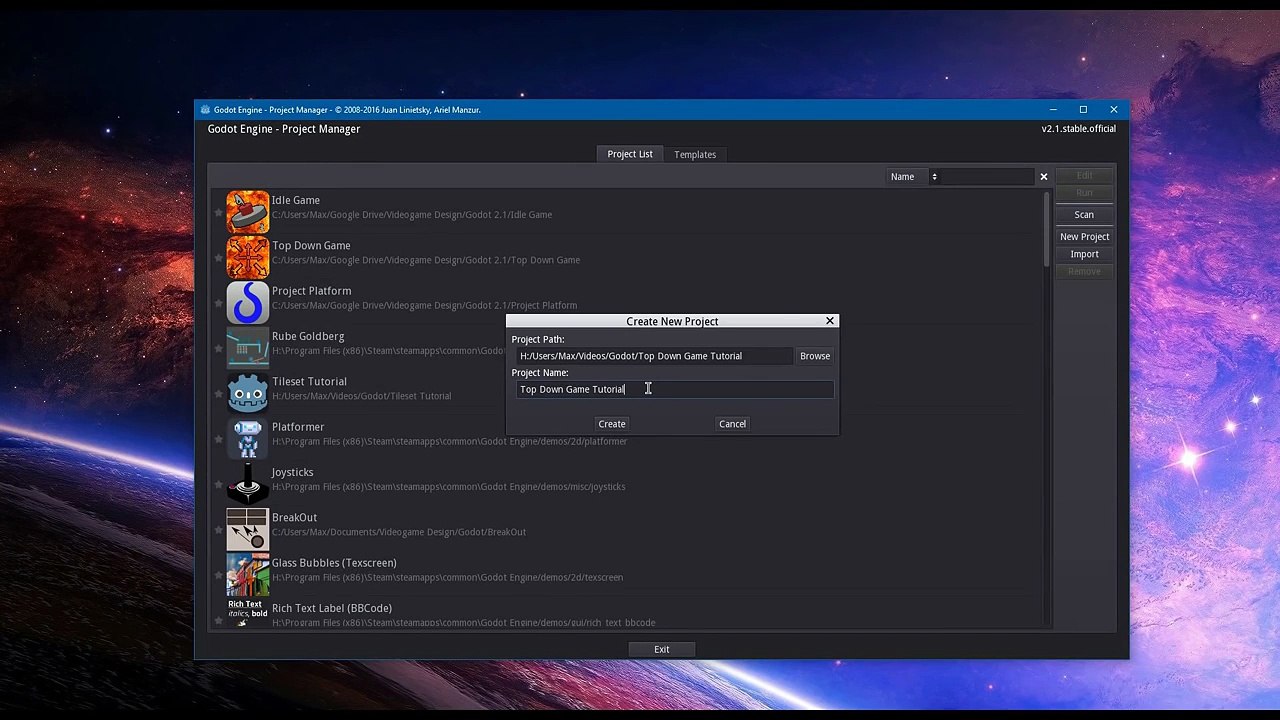Viewport: 1280px width, 720px height.
Task: Click the BreakOut folder path text
Action: point(399,532)
